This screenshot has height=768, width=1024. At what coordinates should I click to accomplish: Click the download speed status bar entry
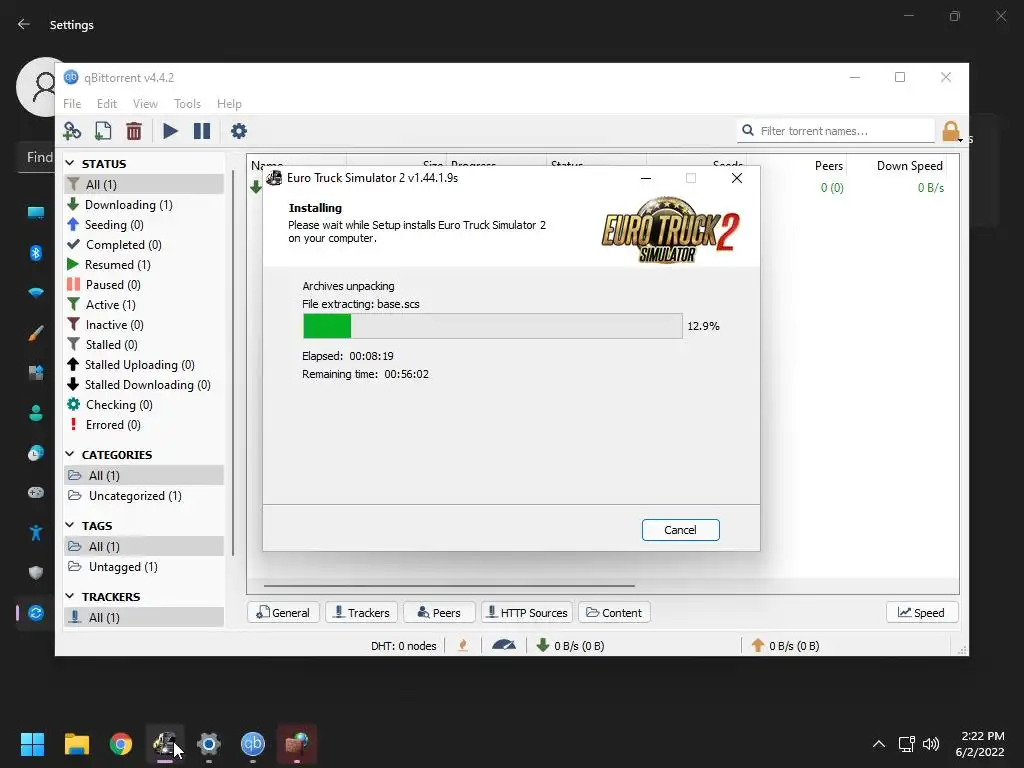click(570, 645)
